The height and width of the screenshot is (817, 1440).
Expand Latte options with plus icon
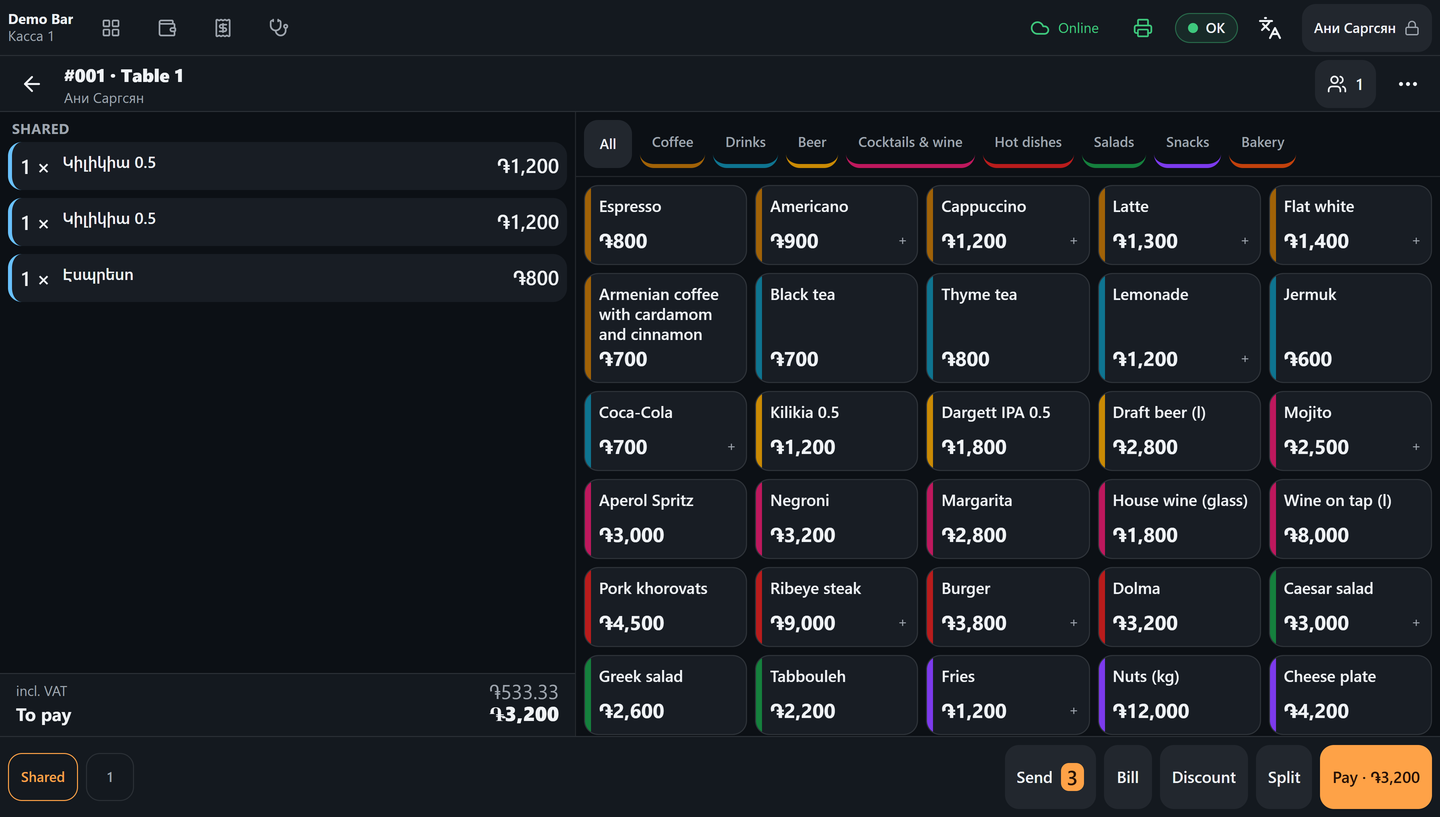click(x=1245, y=241)
